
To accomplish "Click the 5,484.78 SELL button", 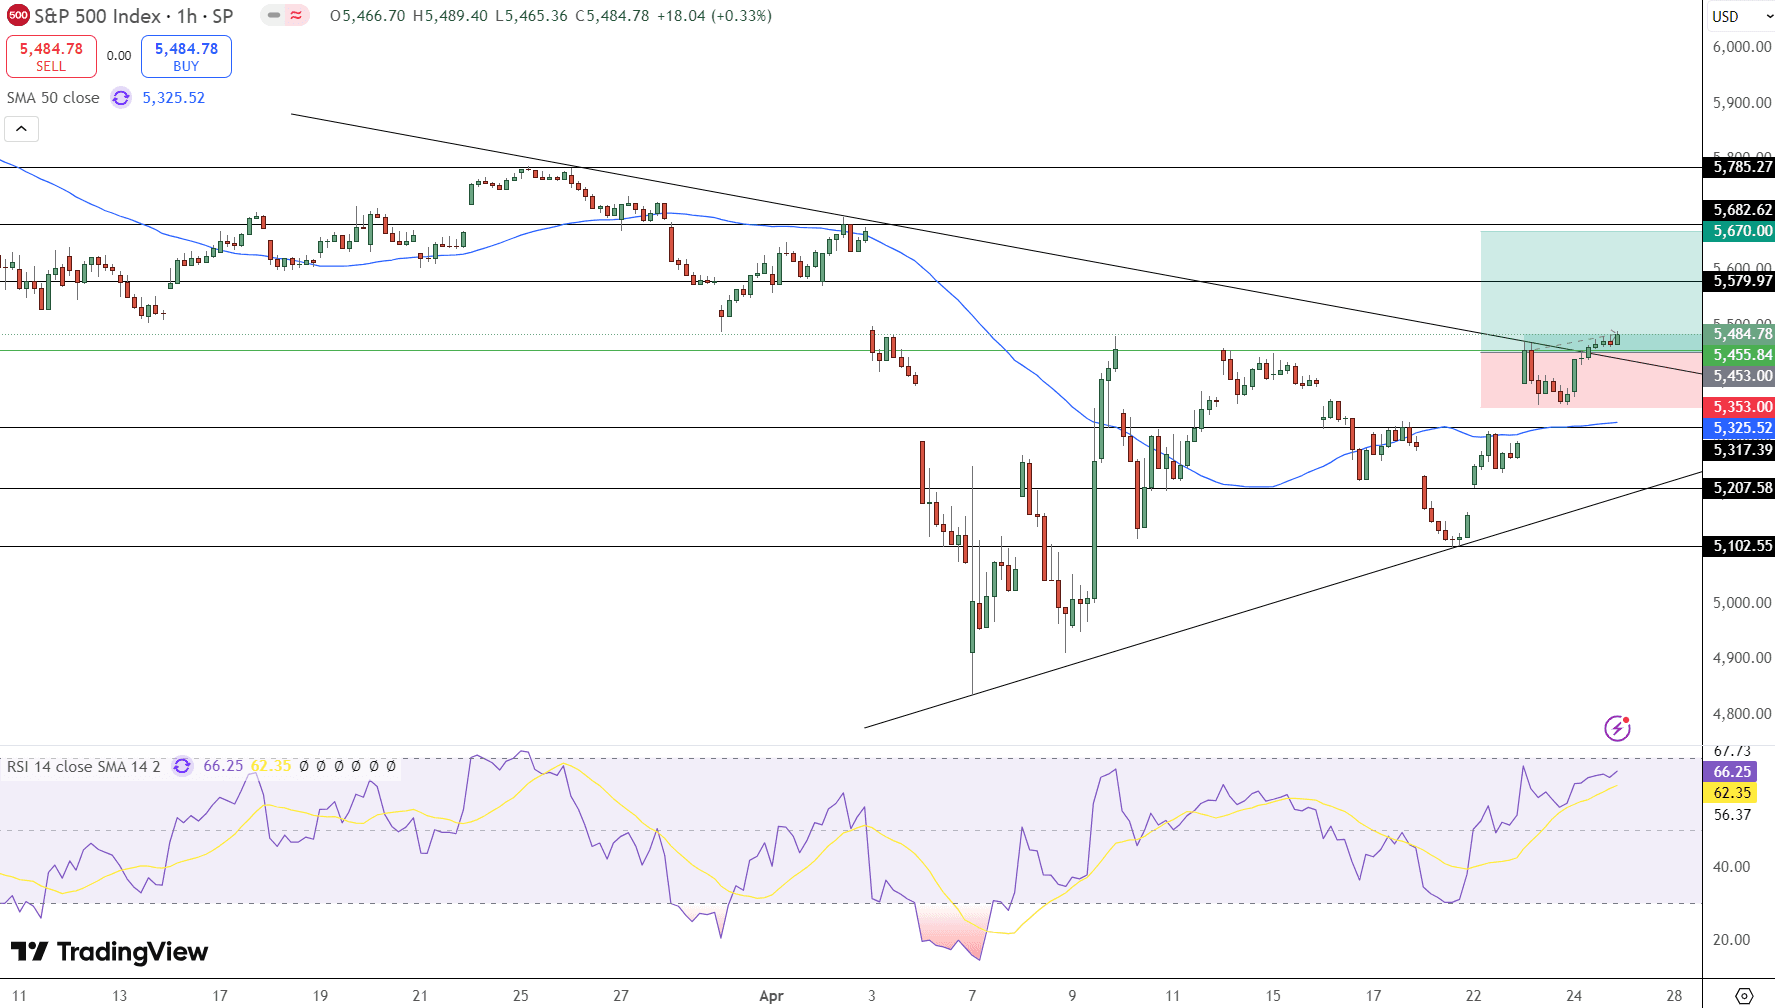I will click(x=51, y=56).
